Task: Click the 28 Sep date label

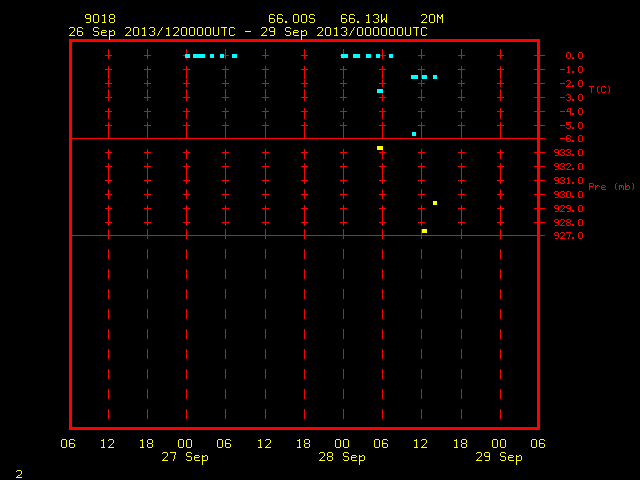Action: click(342, 457)
